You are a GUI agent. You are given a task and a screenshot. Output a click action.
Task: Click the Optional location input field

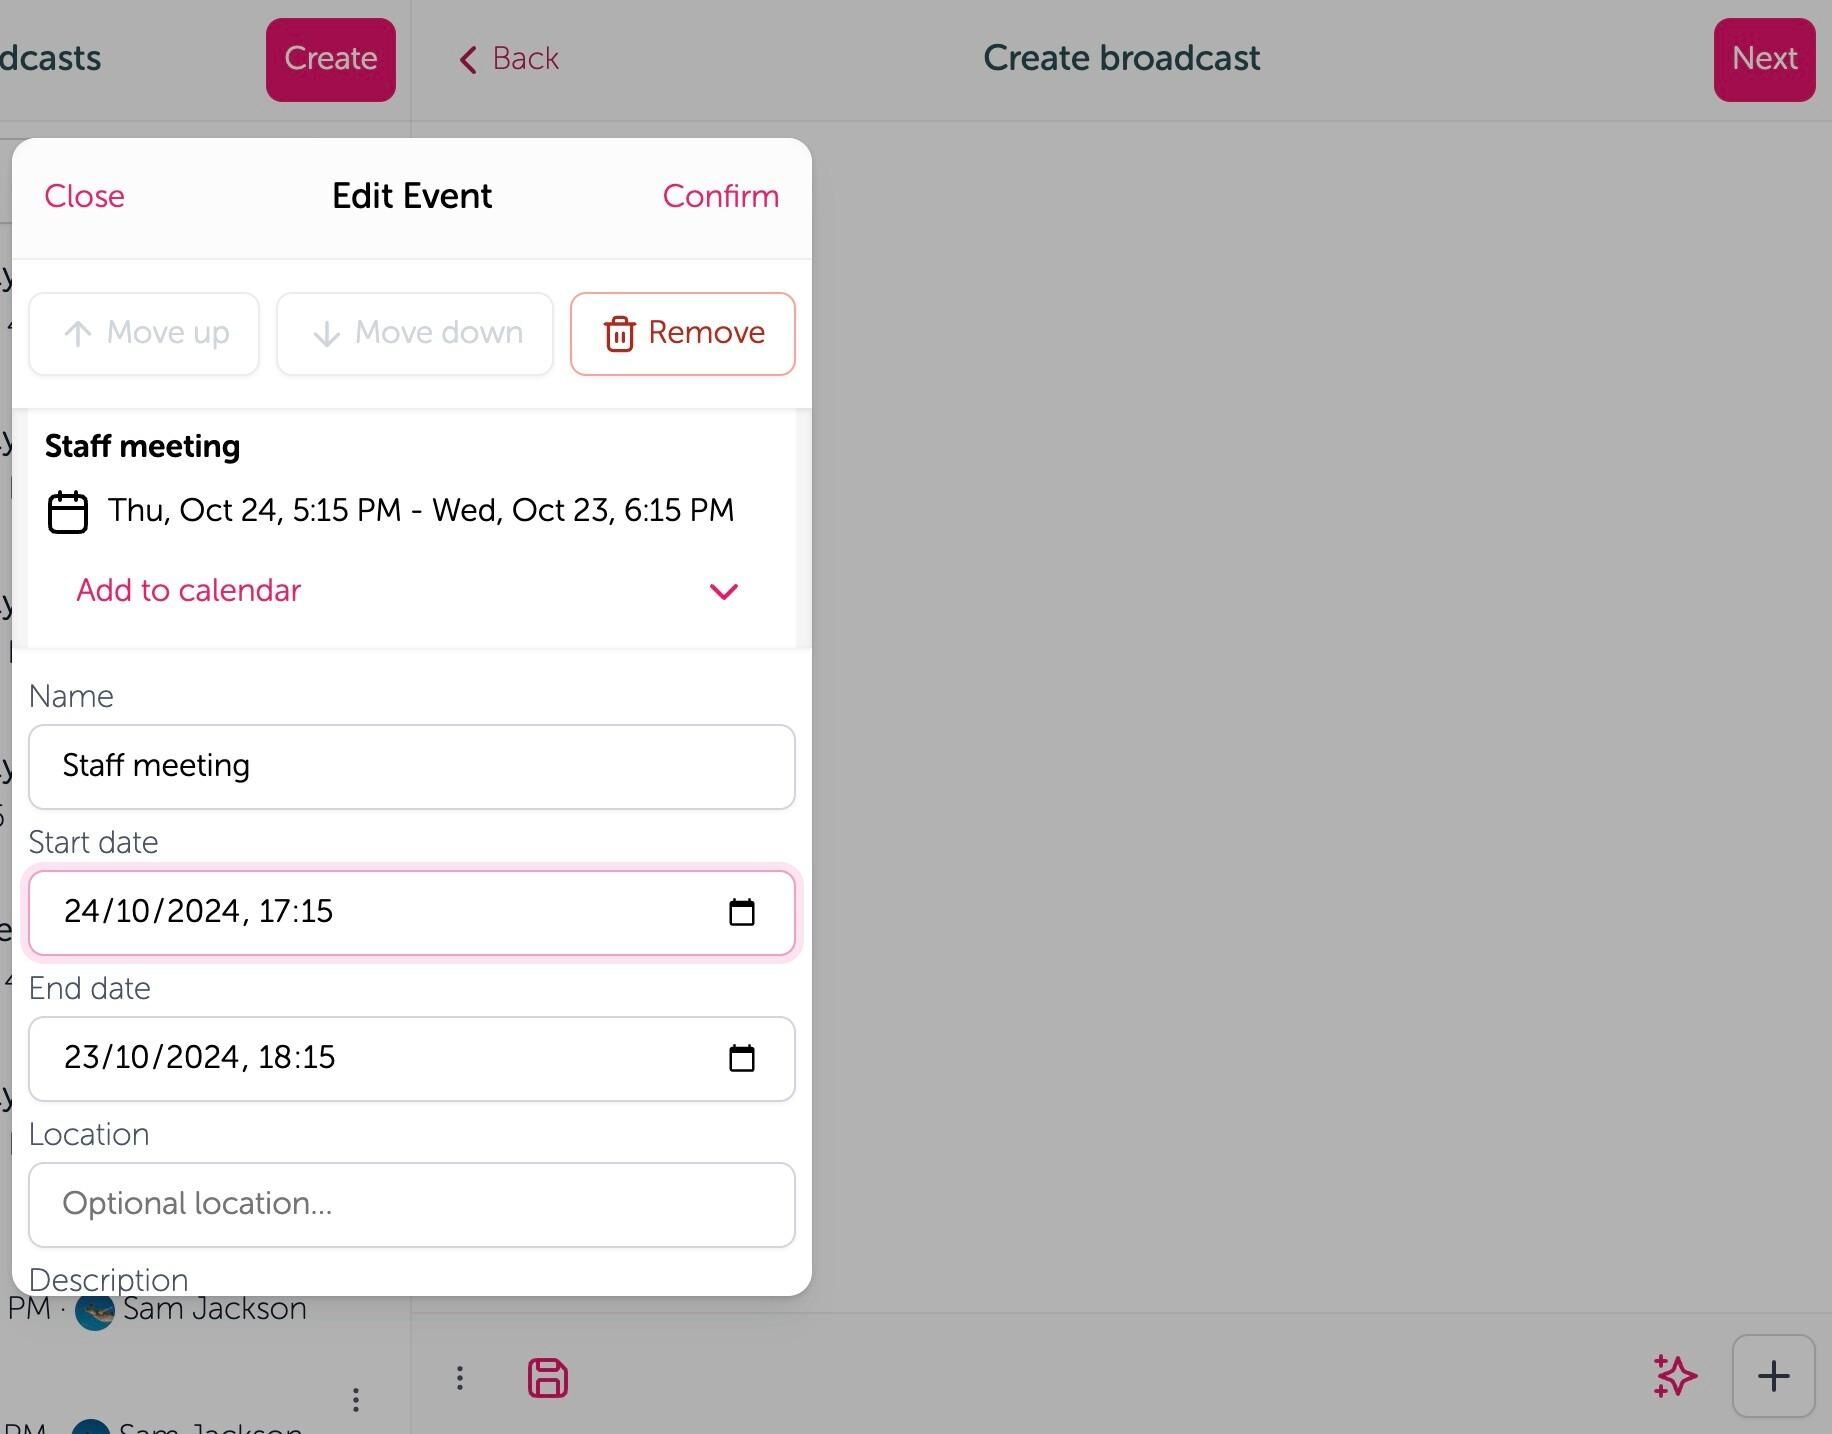412,1205
